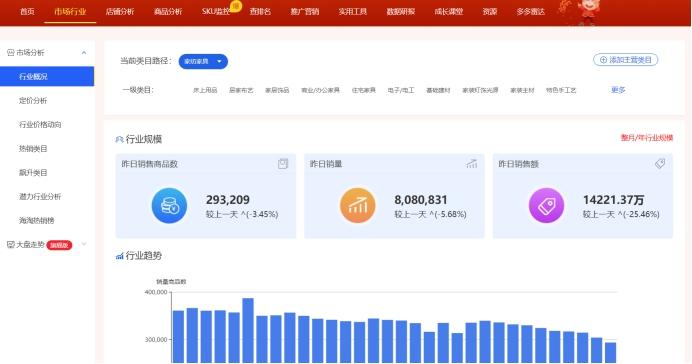Open 定价分析 in the sidebar
Image resolution: width=692 pixels, height=364 pixels.
(x=33, y=101)
